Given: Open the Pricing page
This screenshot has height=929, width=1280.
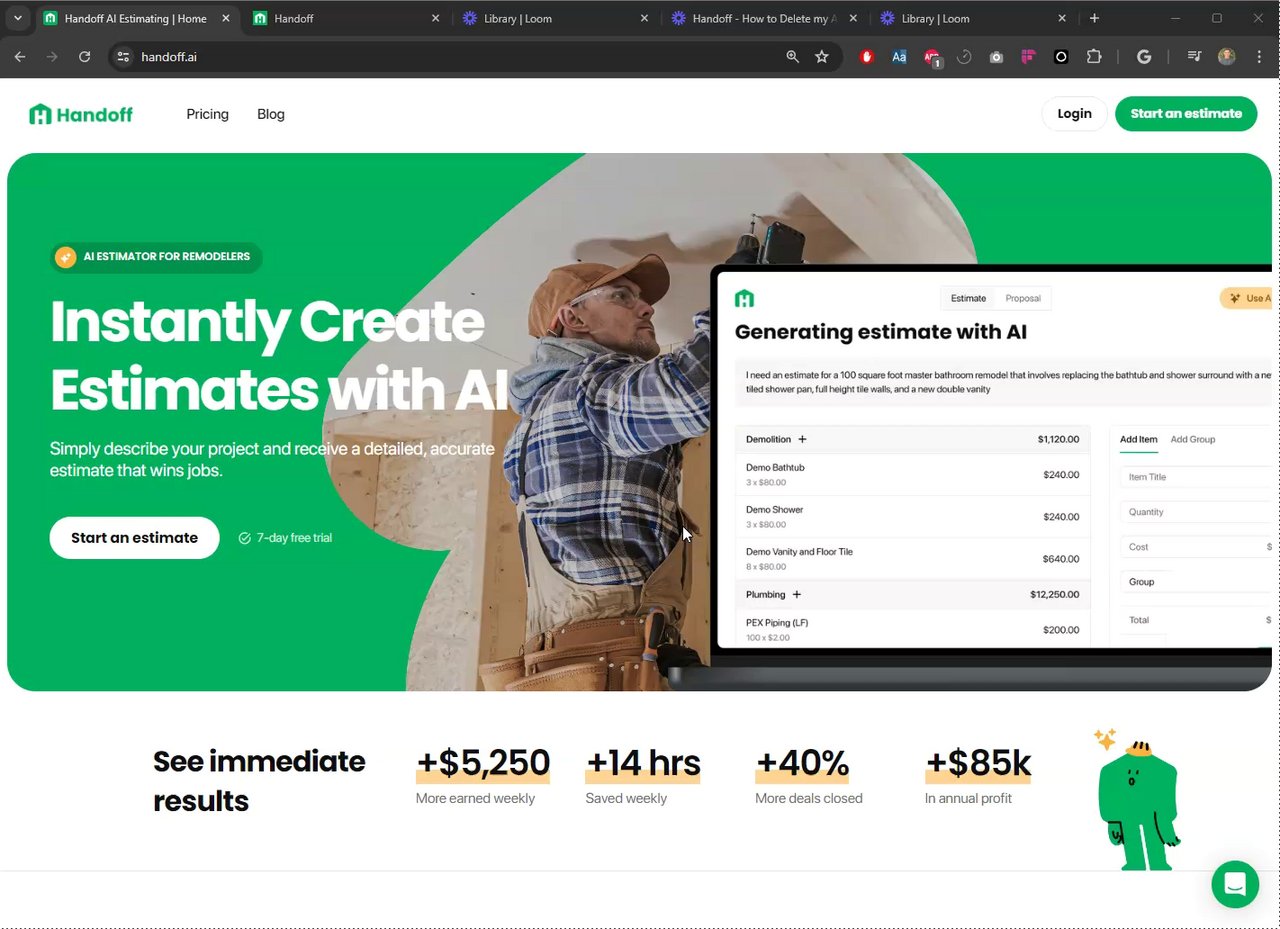Looking at the screenshot, I should tap(207, 114).
